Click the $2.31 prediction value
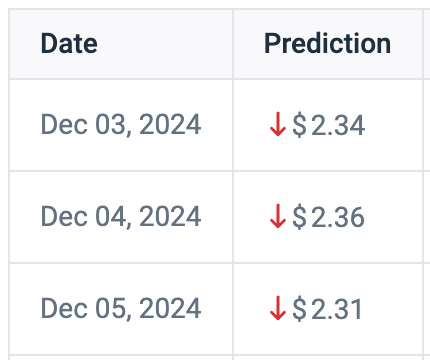Screen dimensions: 430x360 pyautogui.click(x=327, y=309)
